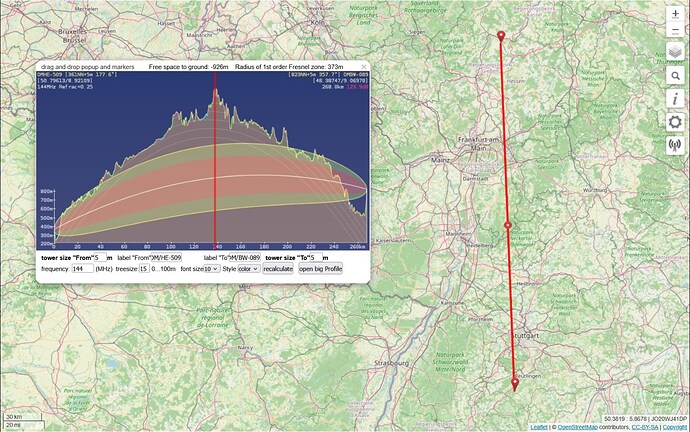Click the open big Profile button
This screenshot has height=432, width=690.
point(320,269)
